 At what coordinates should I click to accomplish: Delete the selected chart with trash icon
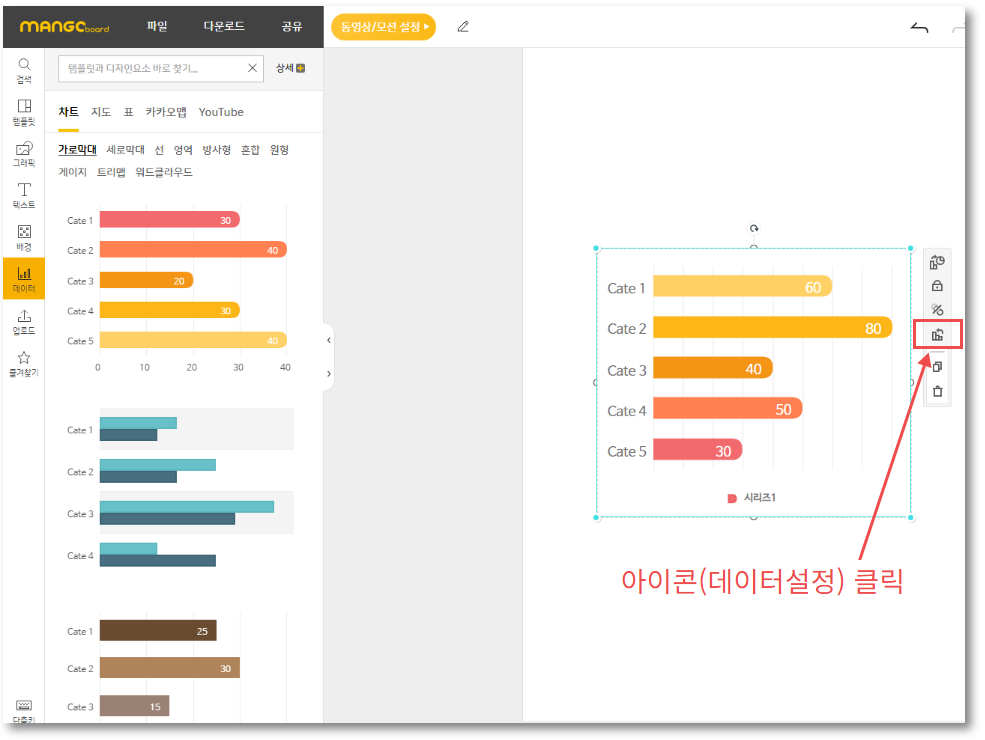tap(937, 391)
